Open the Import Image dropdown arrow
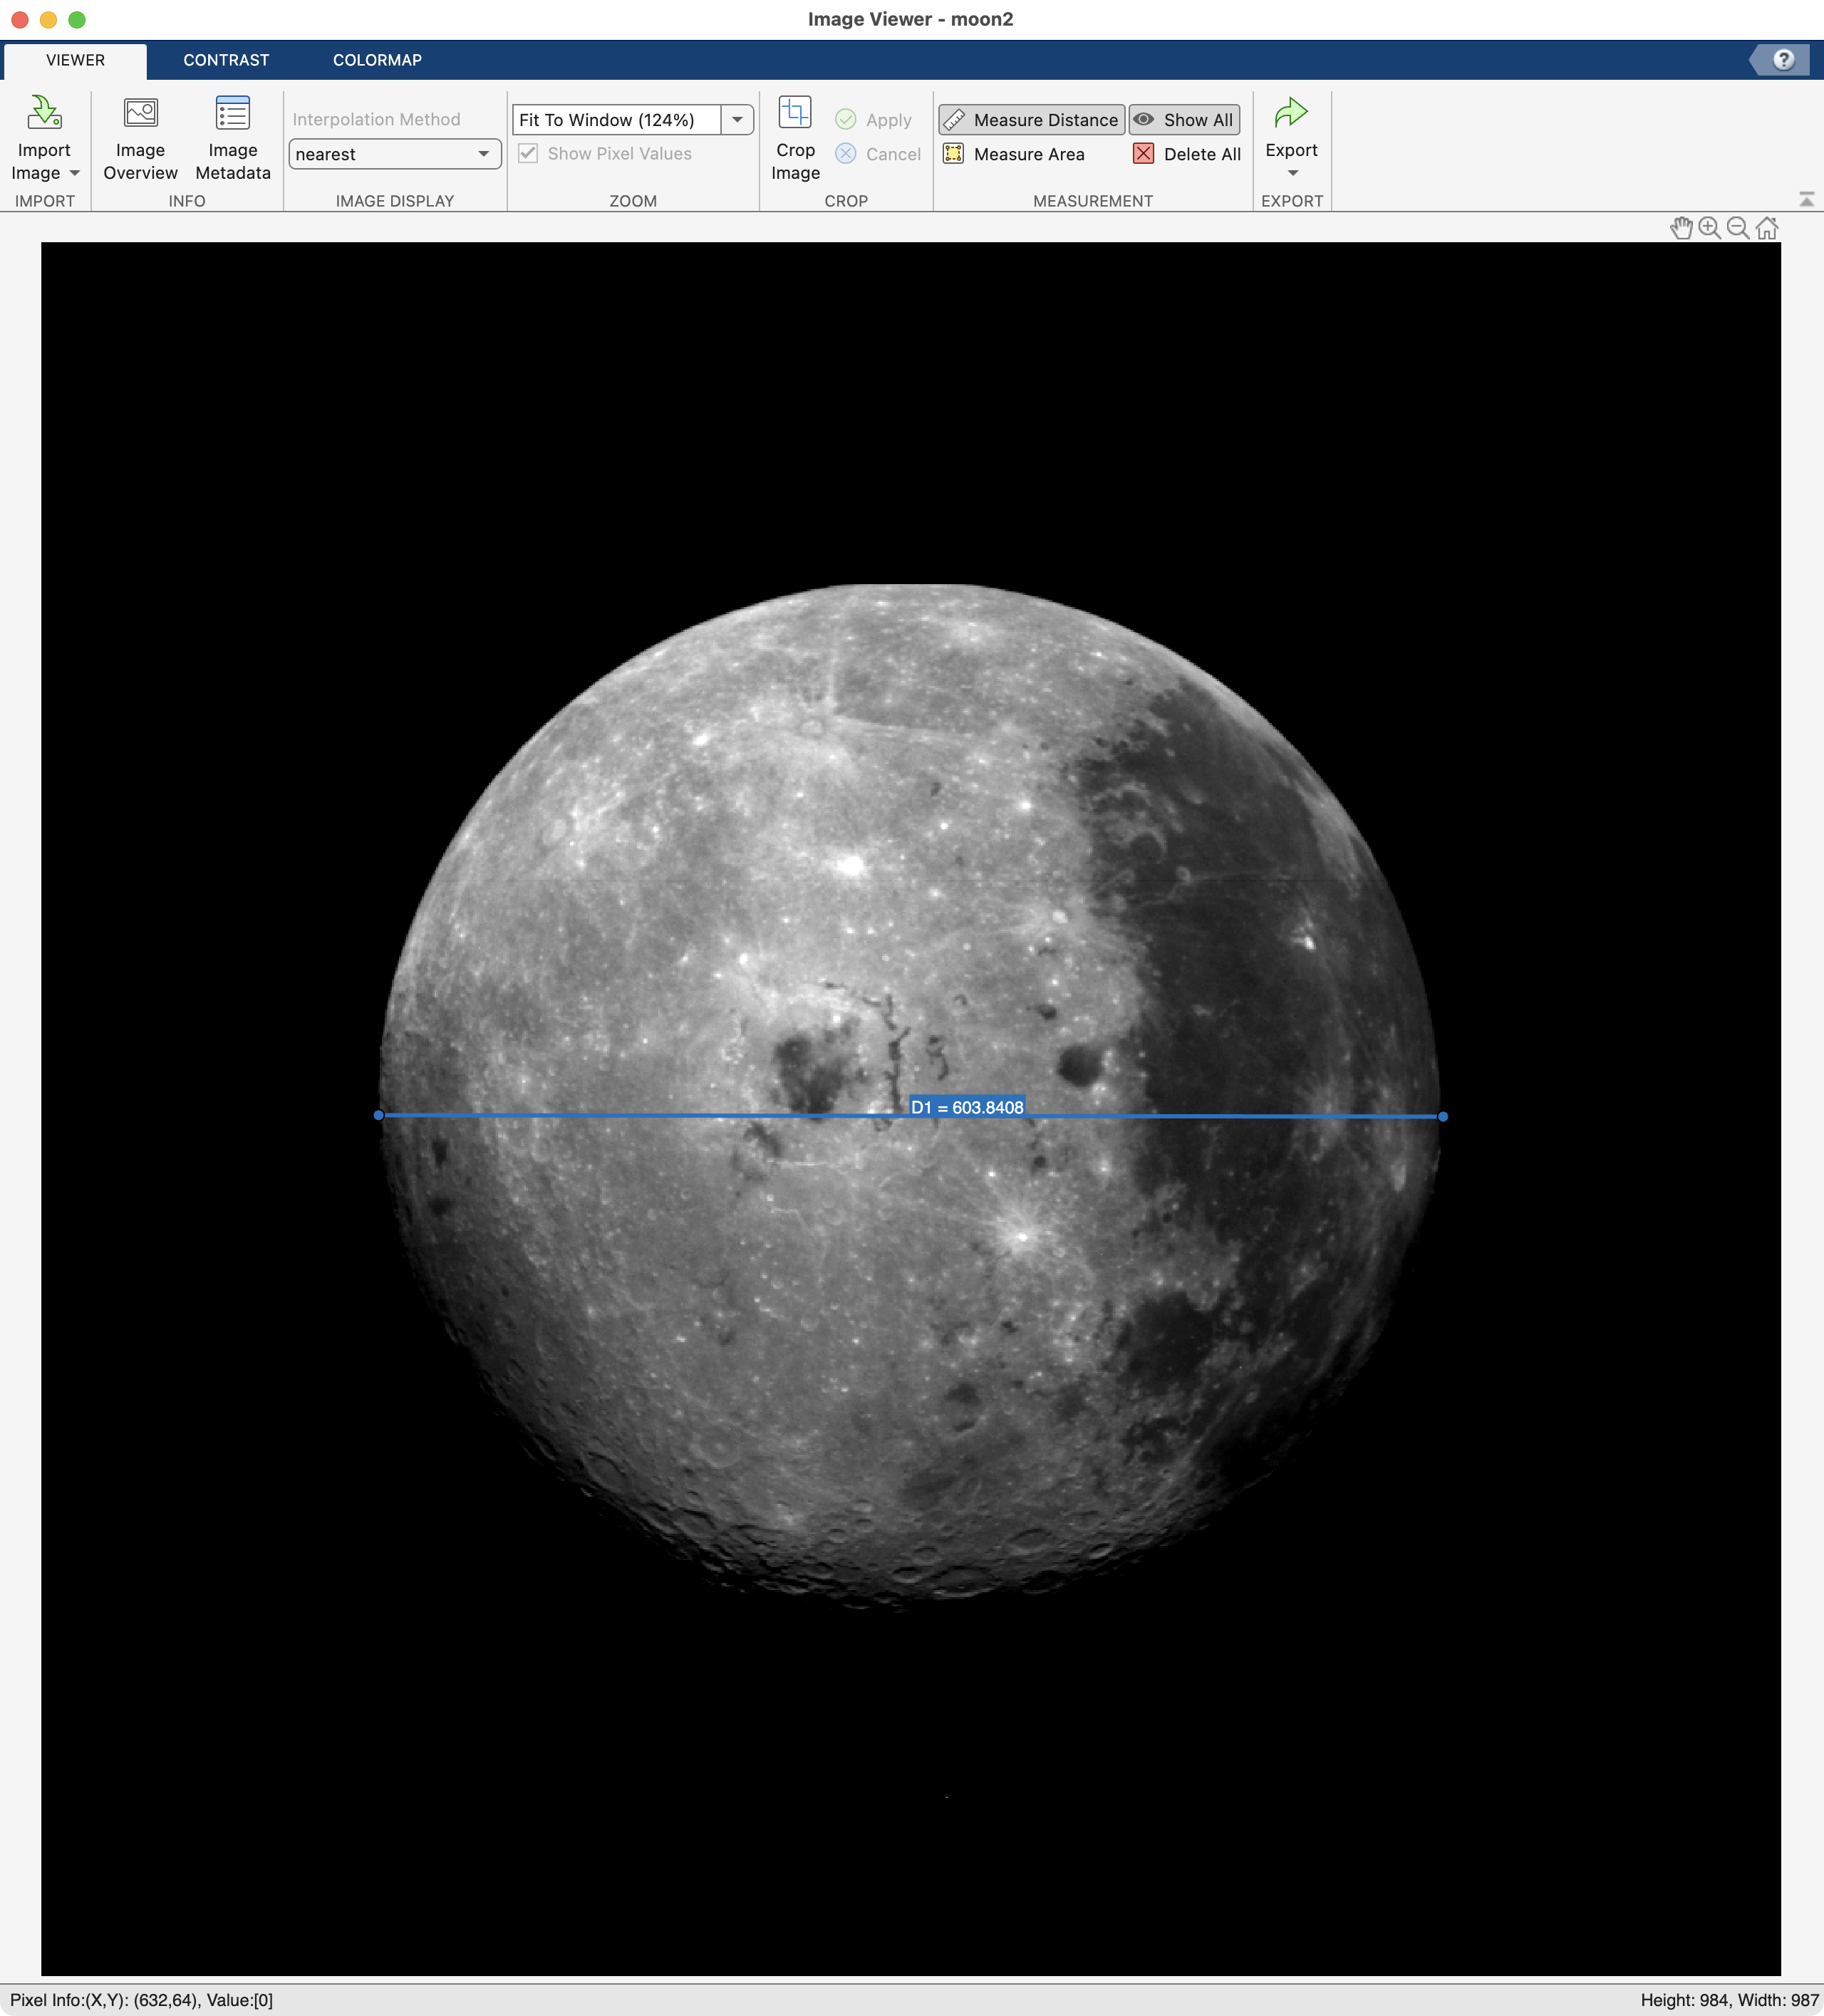This screenshot has height=2016, width=1824. [75, 173]
